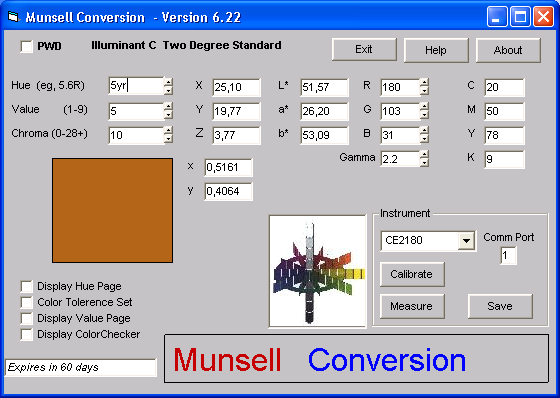
Task: Raise the R value with spinner up arrow
Action: pos(424,83)
